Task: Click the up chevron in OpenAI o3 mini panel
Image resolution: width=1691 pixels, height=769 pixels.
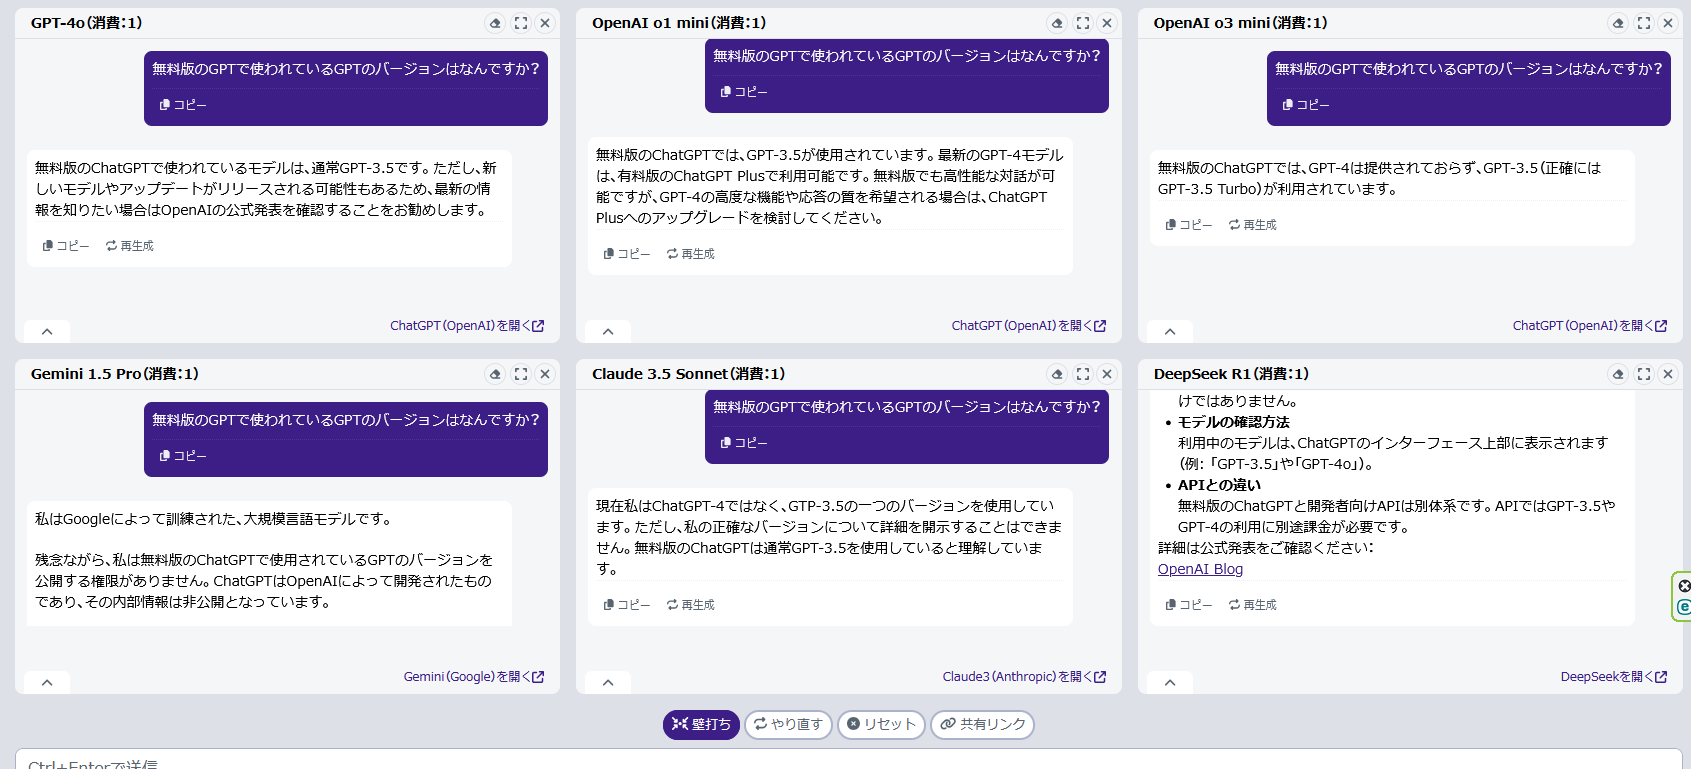Action: click(x=1170, y=331)
